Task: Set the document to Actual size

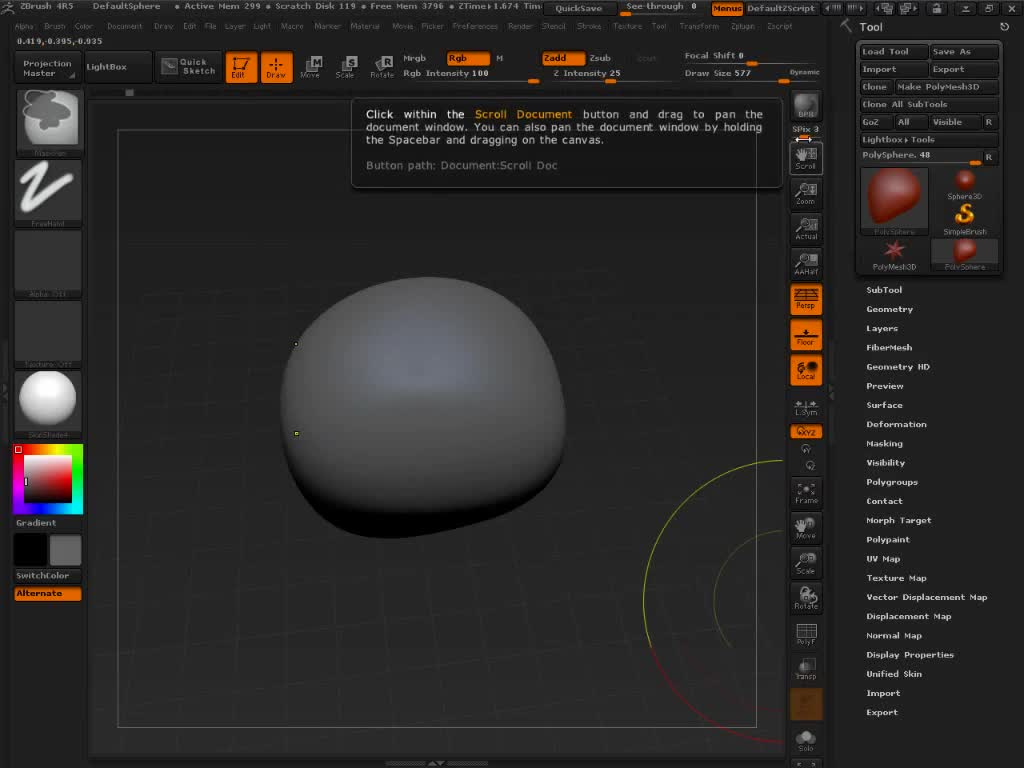Action: [x=806, y=229]
